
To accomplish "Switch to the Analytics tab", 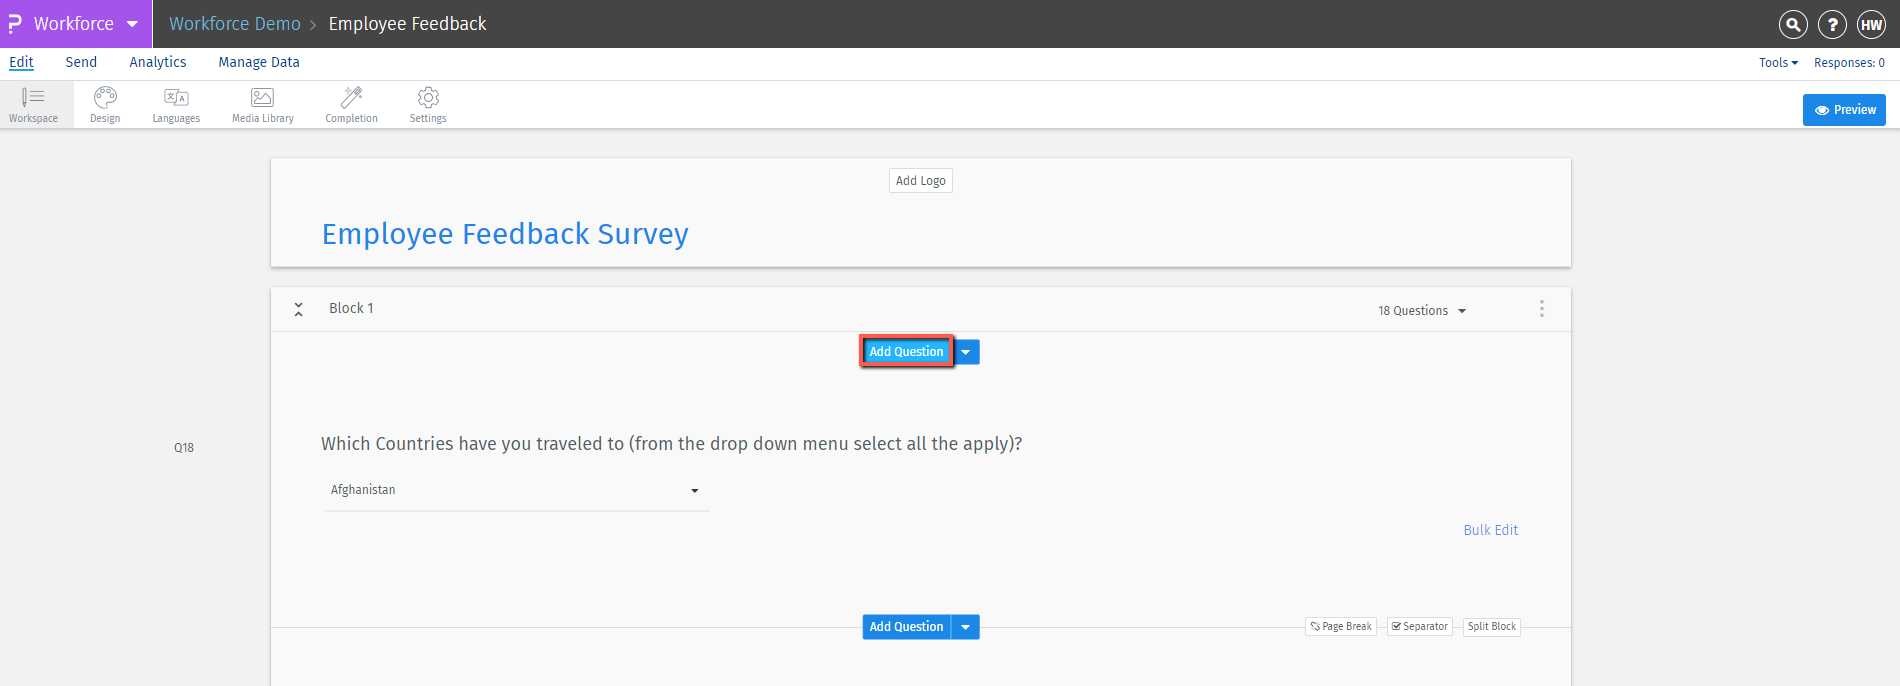I will 158,62.
